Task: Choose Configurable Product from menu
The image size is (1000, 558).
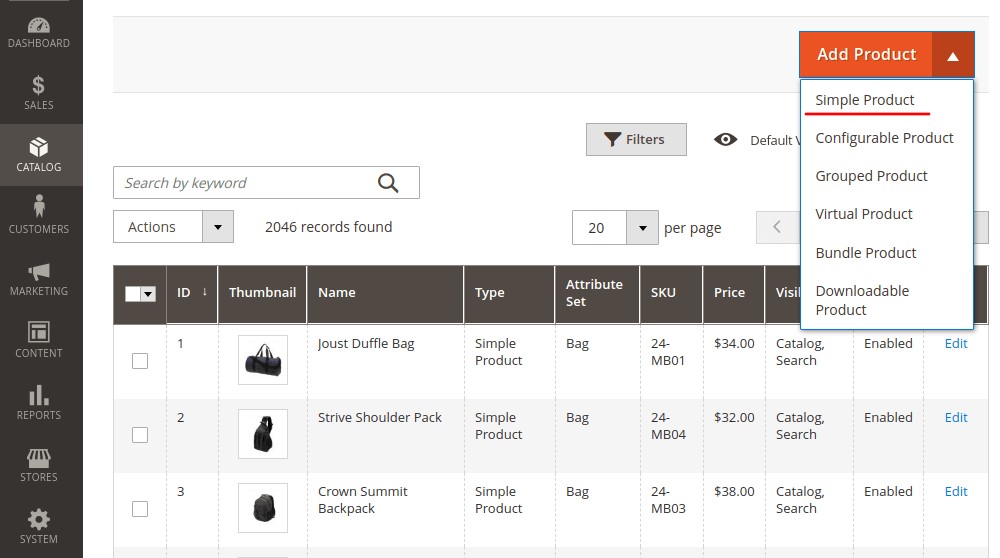Action: (x=884, y=138)
